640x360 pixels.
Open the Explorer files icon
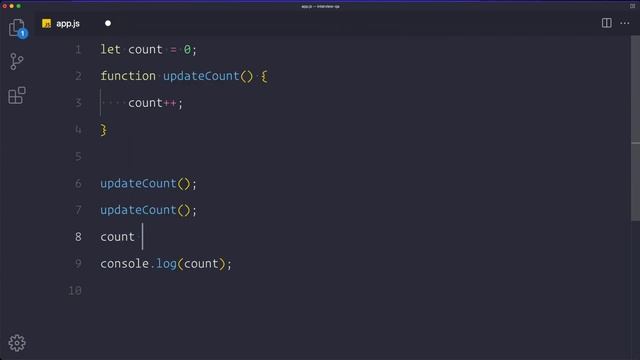coord(17,28)
